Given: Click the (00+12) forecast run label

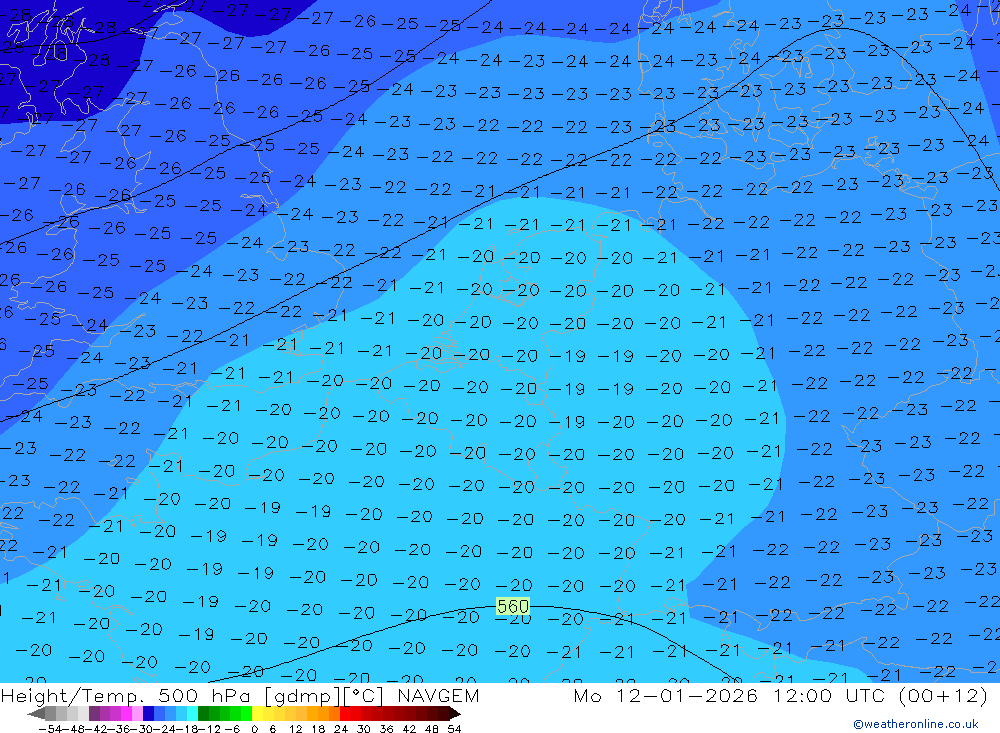Looking at the screenshot, I should tap(943, 695).
